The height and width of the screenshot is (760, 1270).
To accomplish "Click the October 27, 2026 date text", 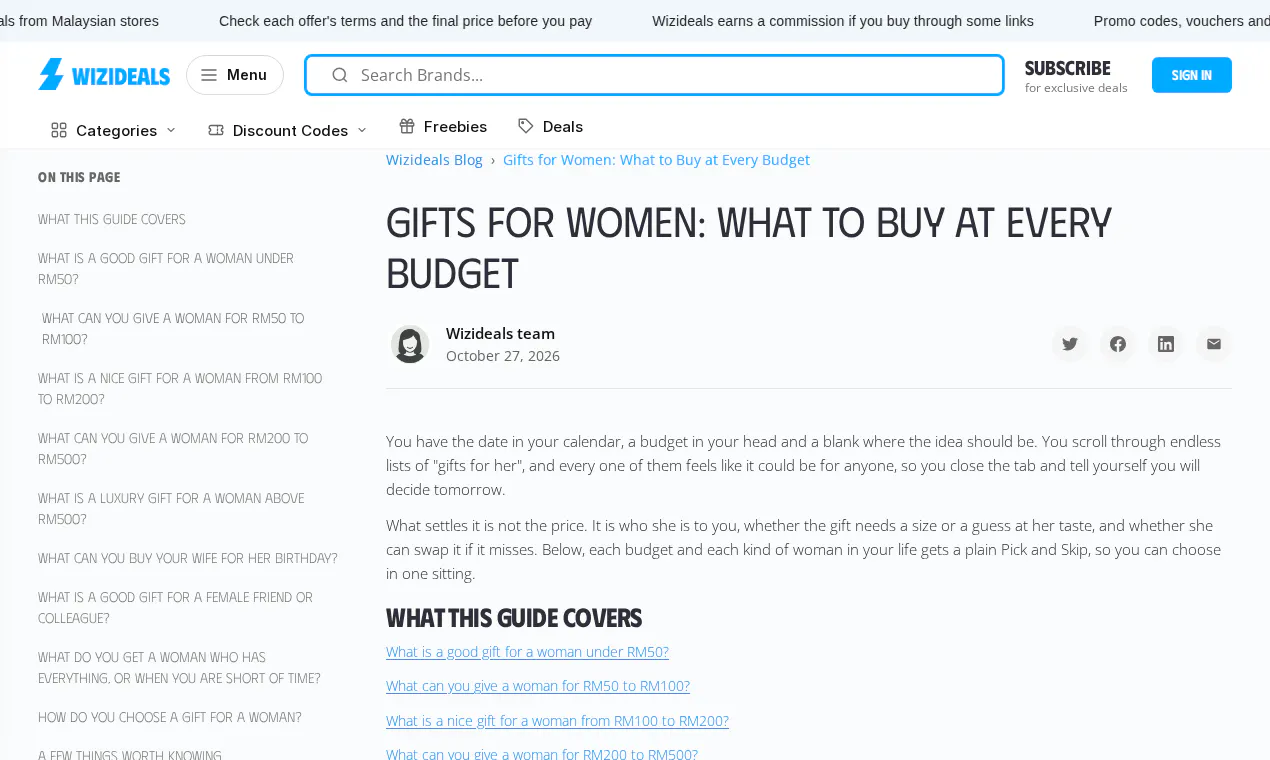I will point(503,356).
